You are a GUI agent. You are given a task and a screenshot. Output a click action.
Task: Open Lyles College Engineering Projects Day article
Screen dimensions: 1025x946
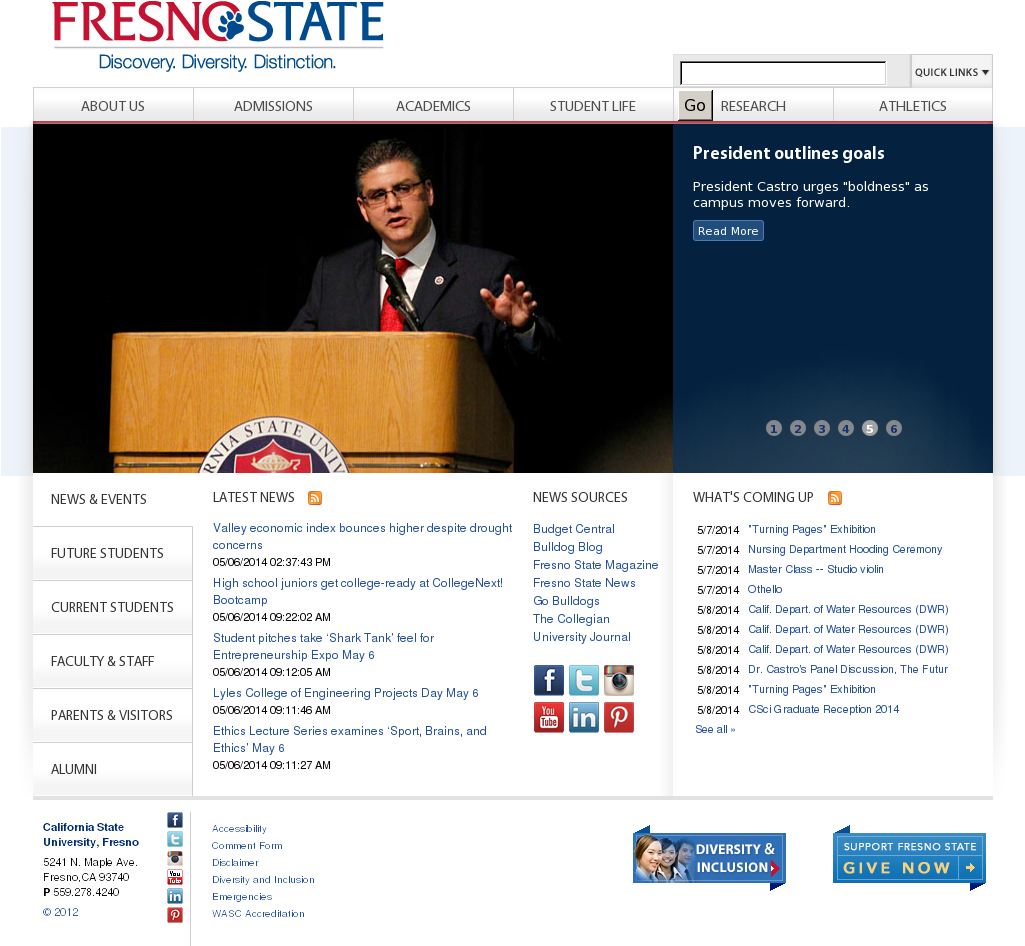coord(345,693)
